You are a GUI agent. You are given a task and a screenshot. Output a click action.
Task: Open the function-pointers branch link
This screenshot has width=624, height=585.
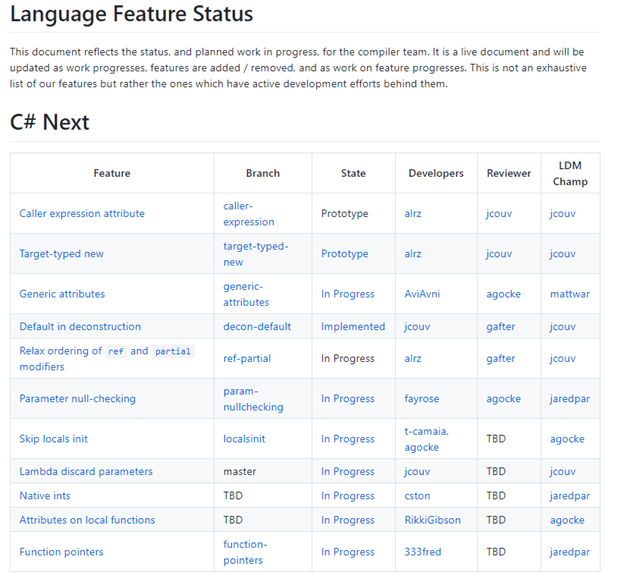click(245, 552)
